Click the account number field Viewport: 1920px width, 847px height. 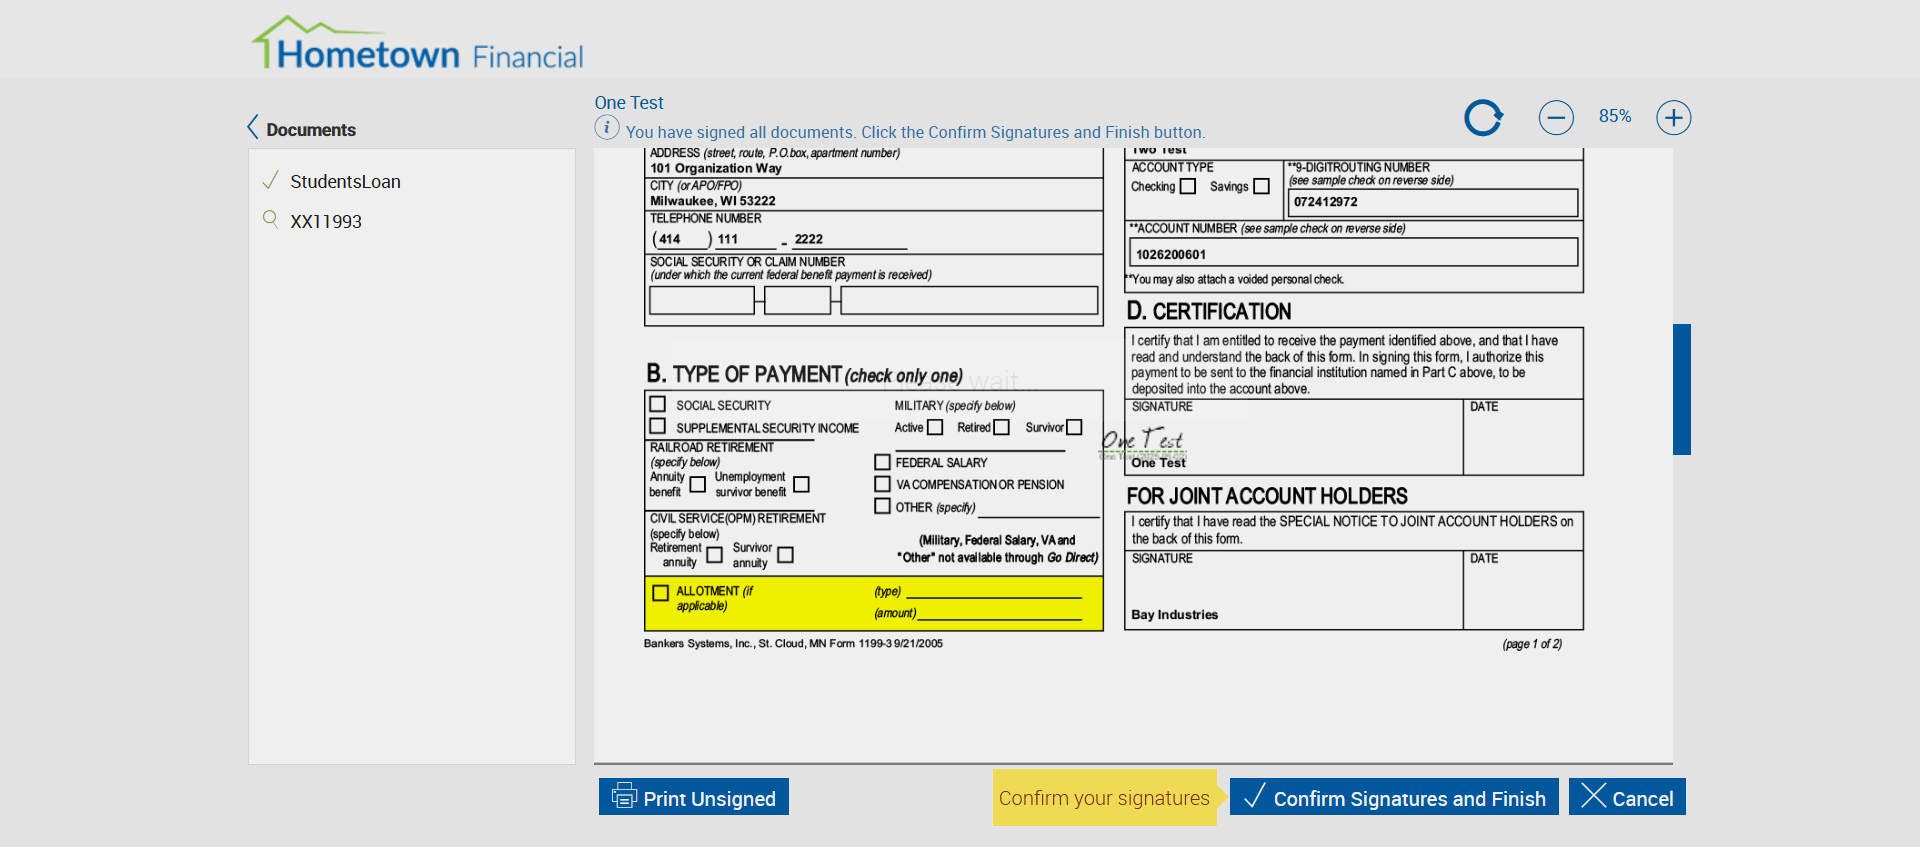(x=1354, y=253)
